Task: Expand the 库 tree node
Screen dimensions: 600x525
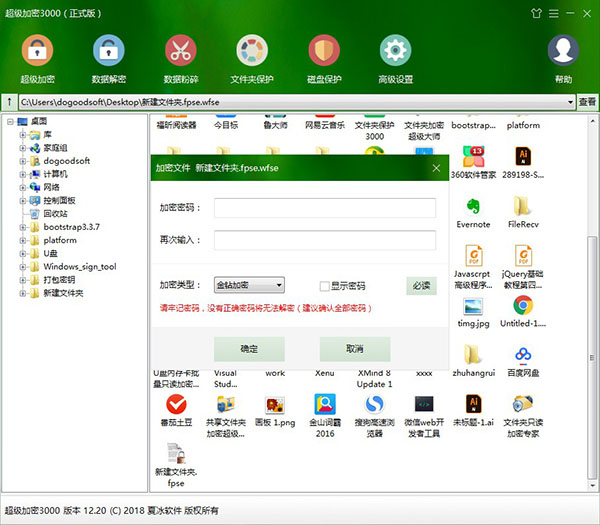Action: click(23, 135)
